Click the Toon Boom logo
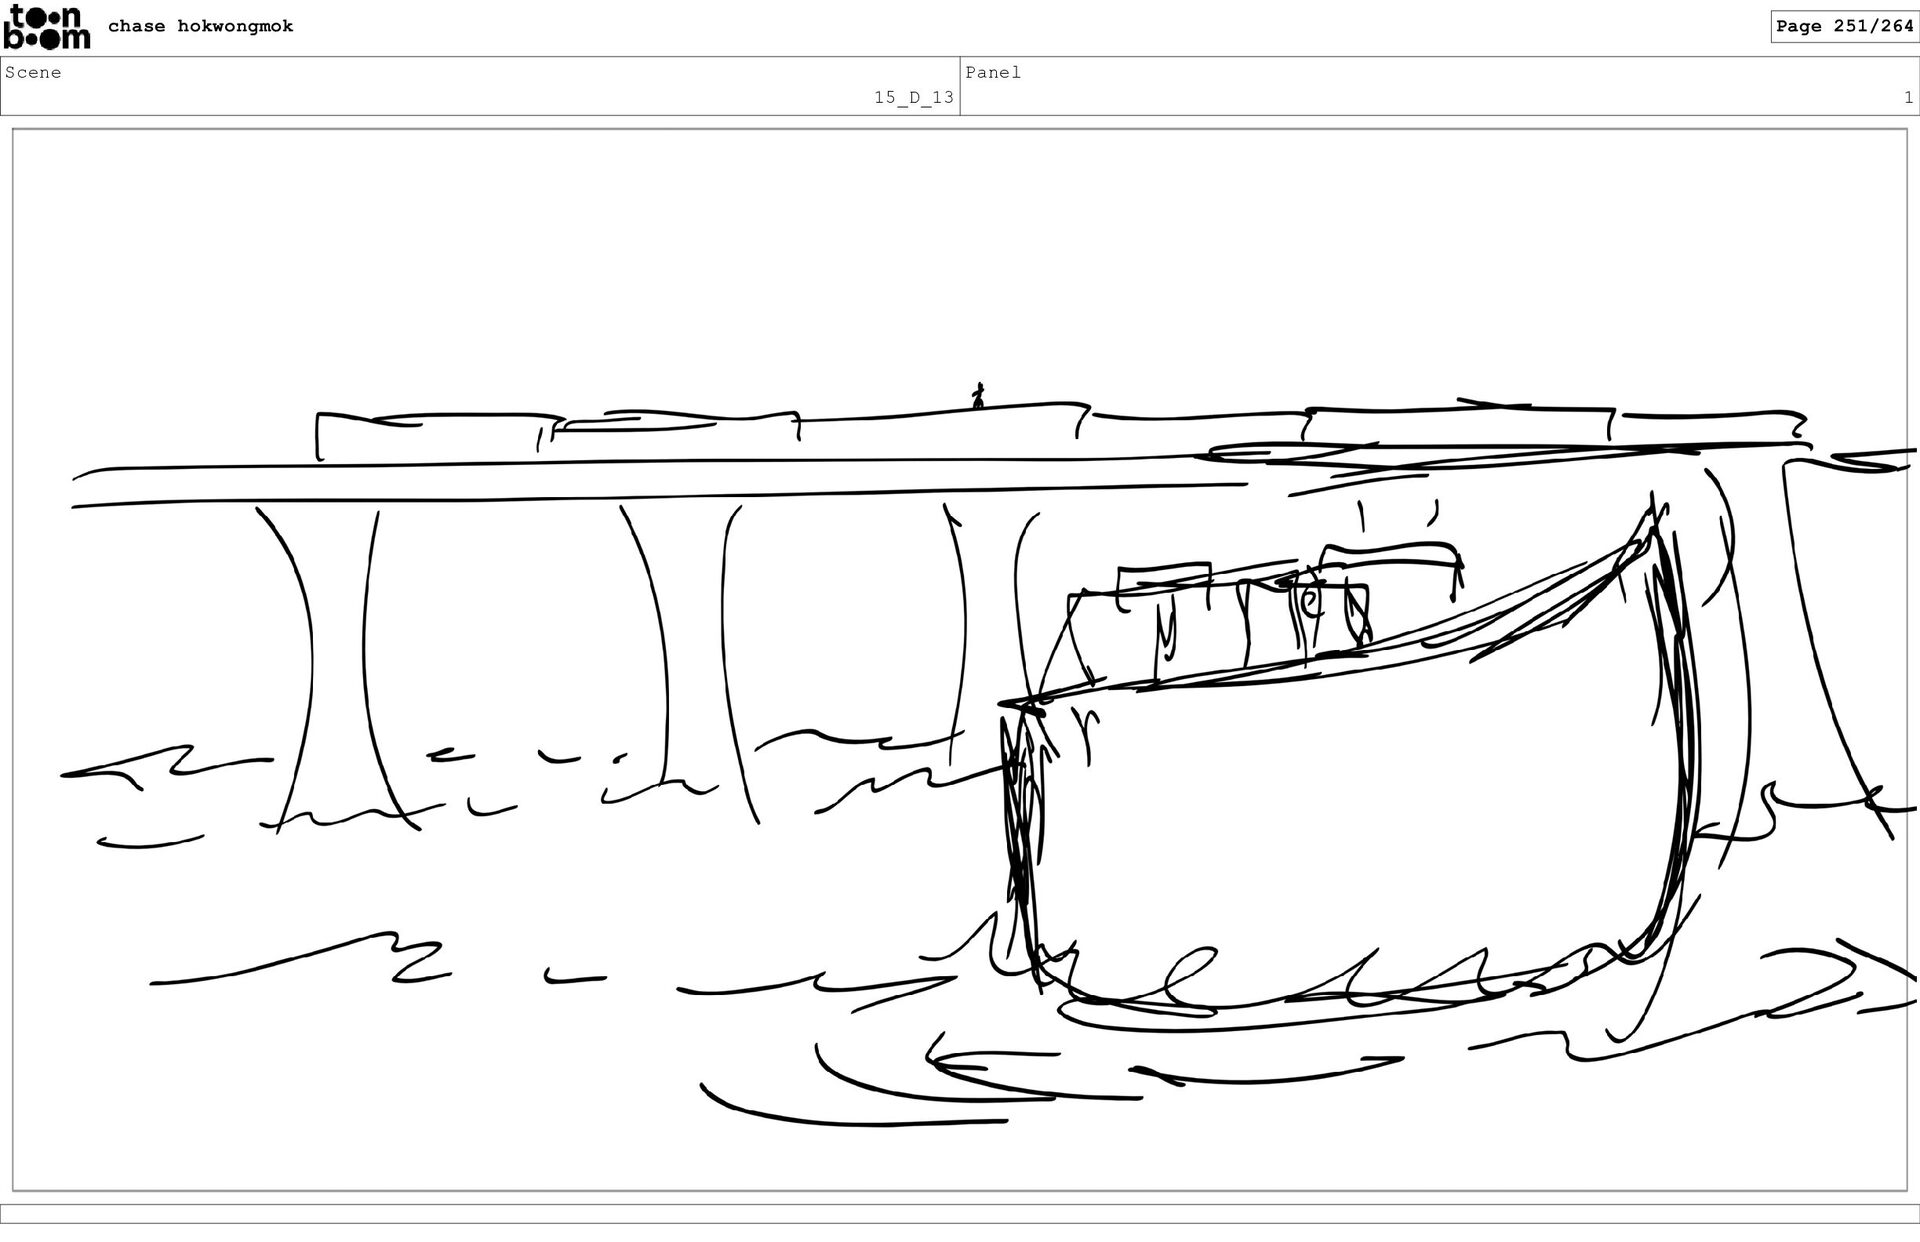 tap(47, 27)
